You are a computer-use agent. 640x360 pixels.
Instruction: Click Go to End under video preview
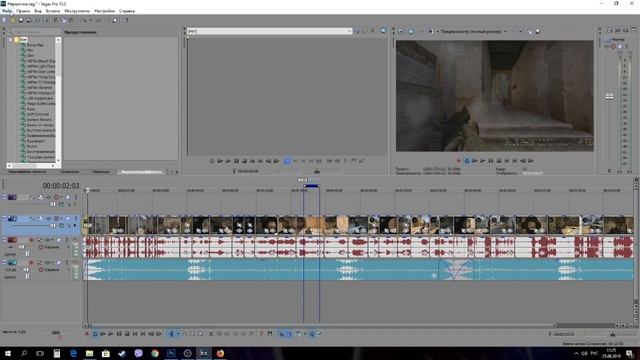tap(515, 161)
